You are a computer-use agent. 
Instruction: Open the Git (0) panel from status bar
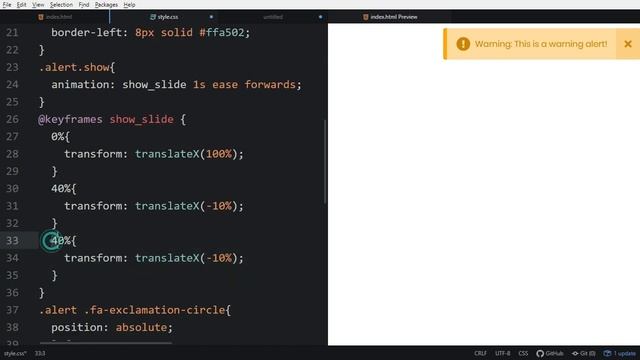coord(584,353)
